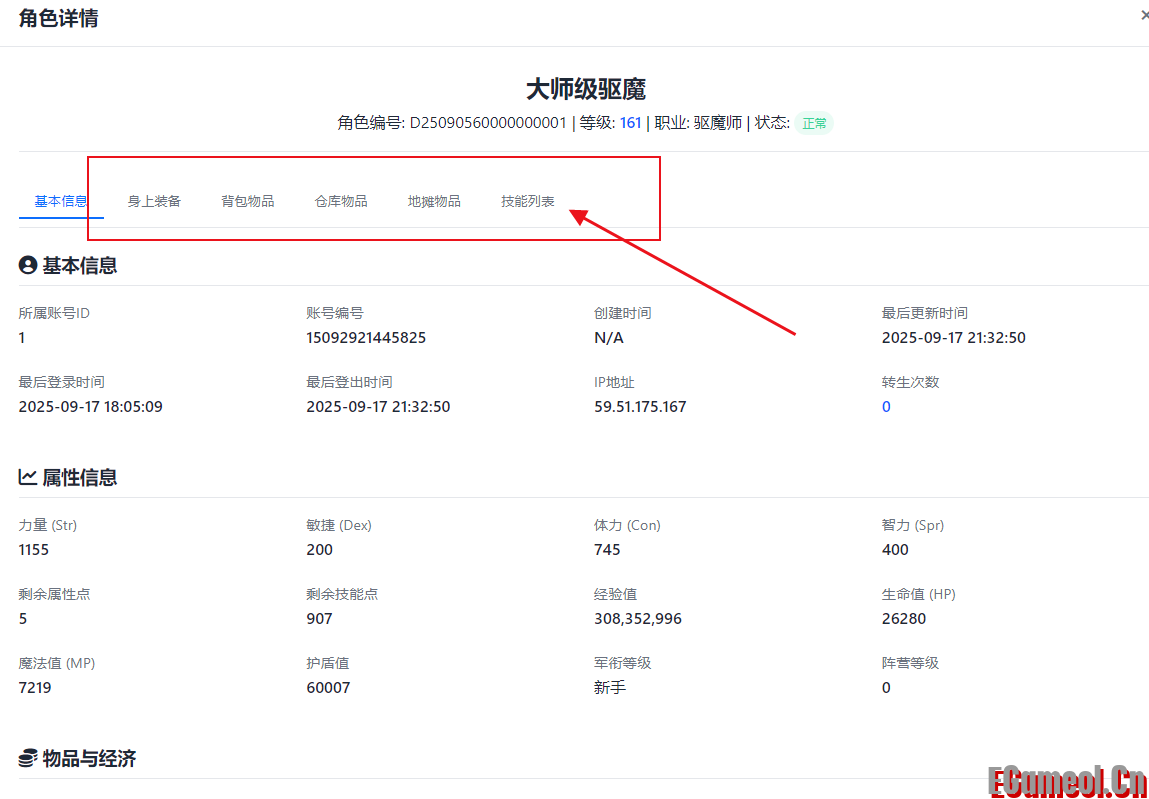Click the line-chart icon beside 属性信息 heading
This screenshot has height=799, width=1149.
[29, 477]
